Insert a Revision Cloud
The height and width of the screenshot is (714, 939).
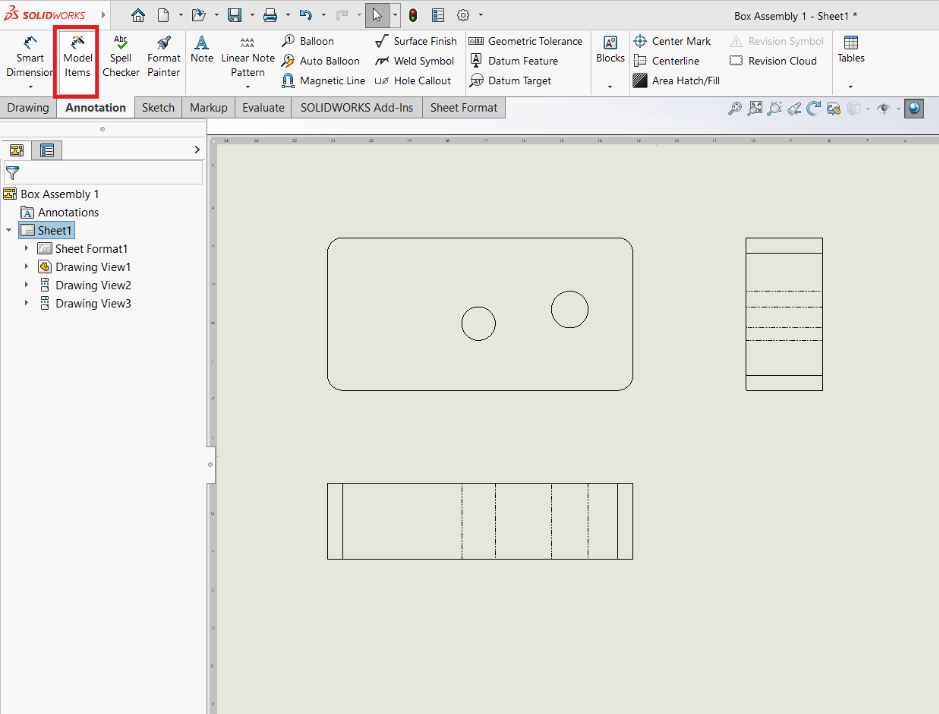773,60
